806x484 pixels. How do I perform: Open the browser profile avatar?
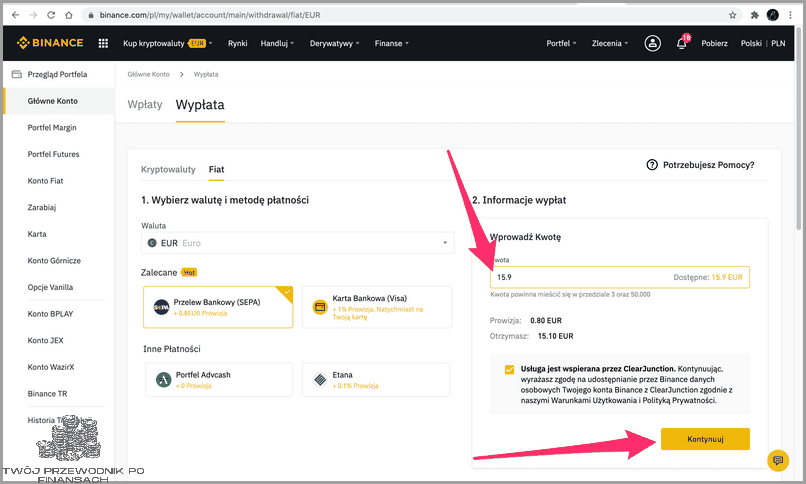pos(773,15)
